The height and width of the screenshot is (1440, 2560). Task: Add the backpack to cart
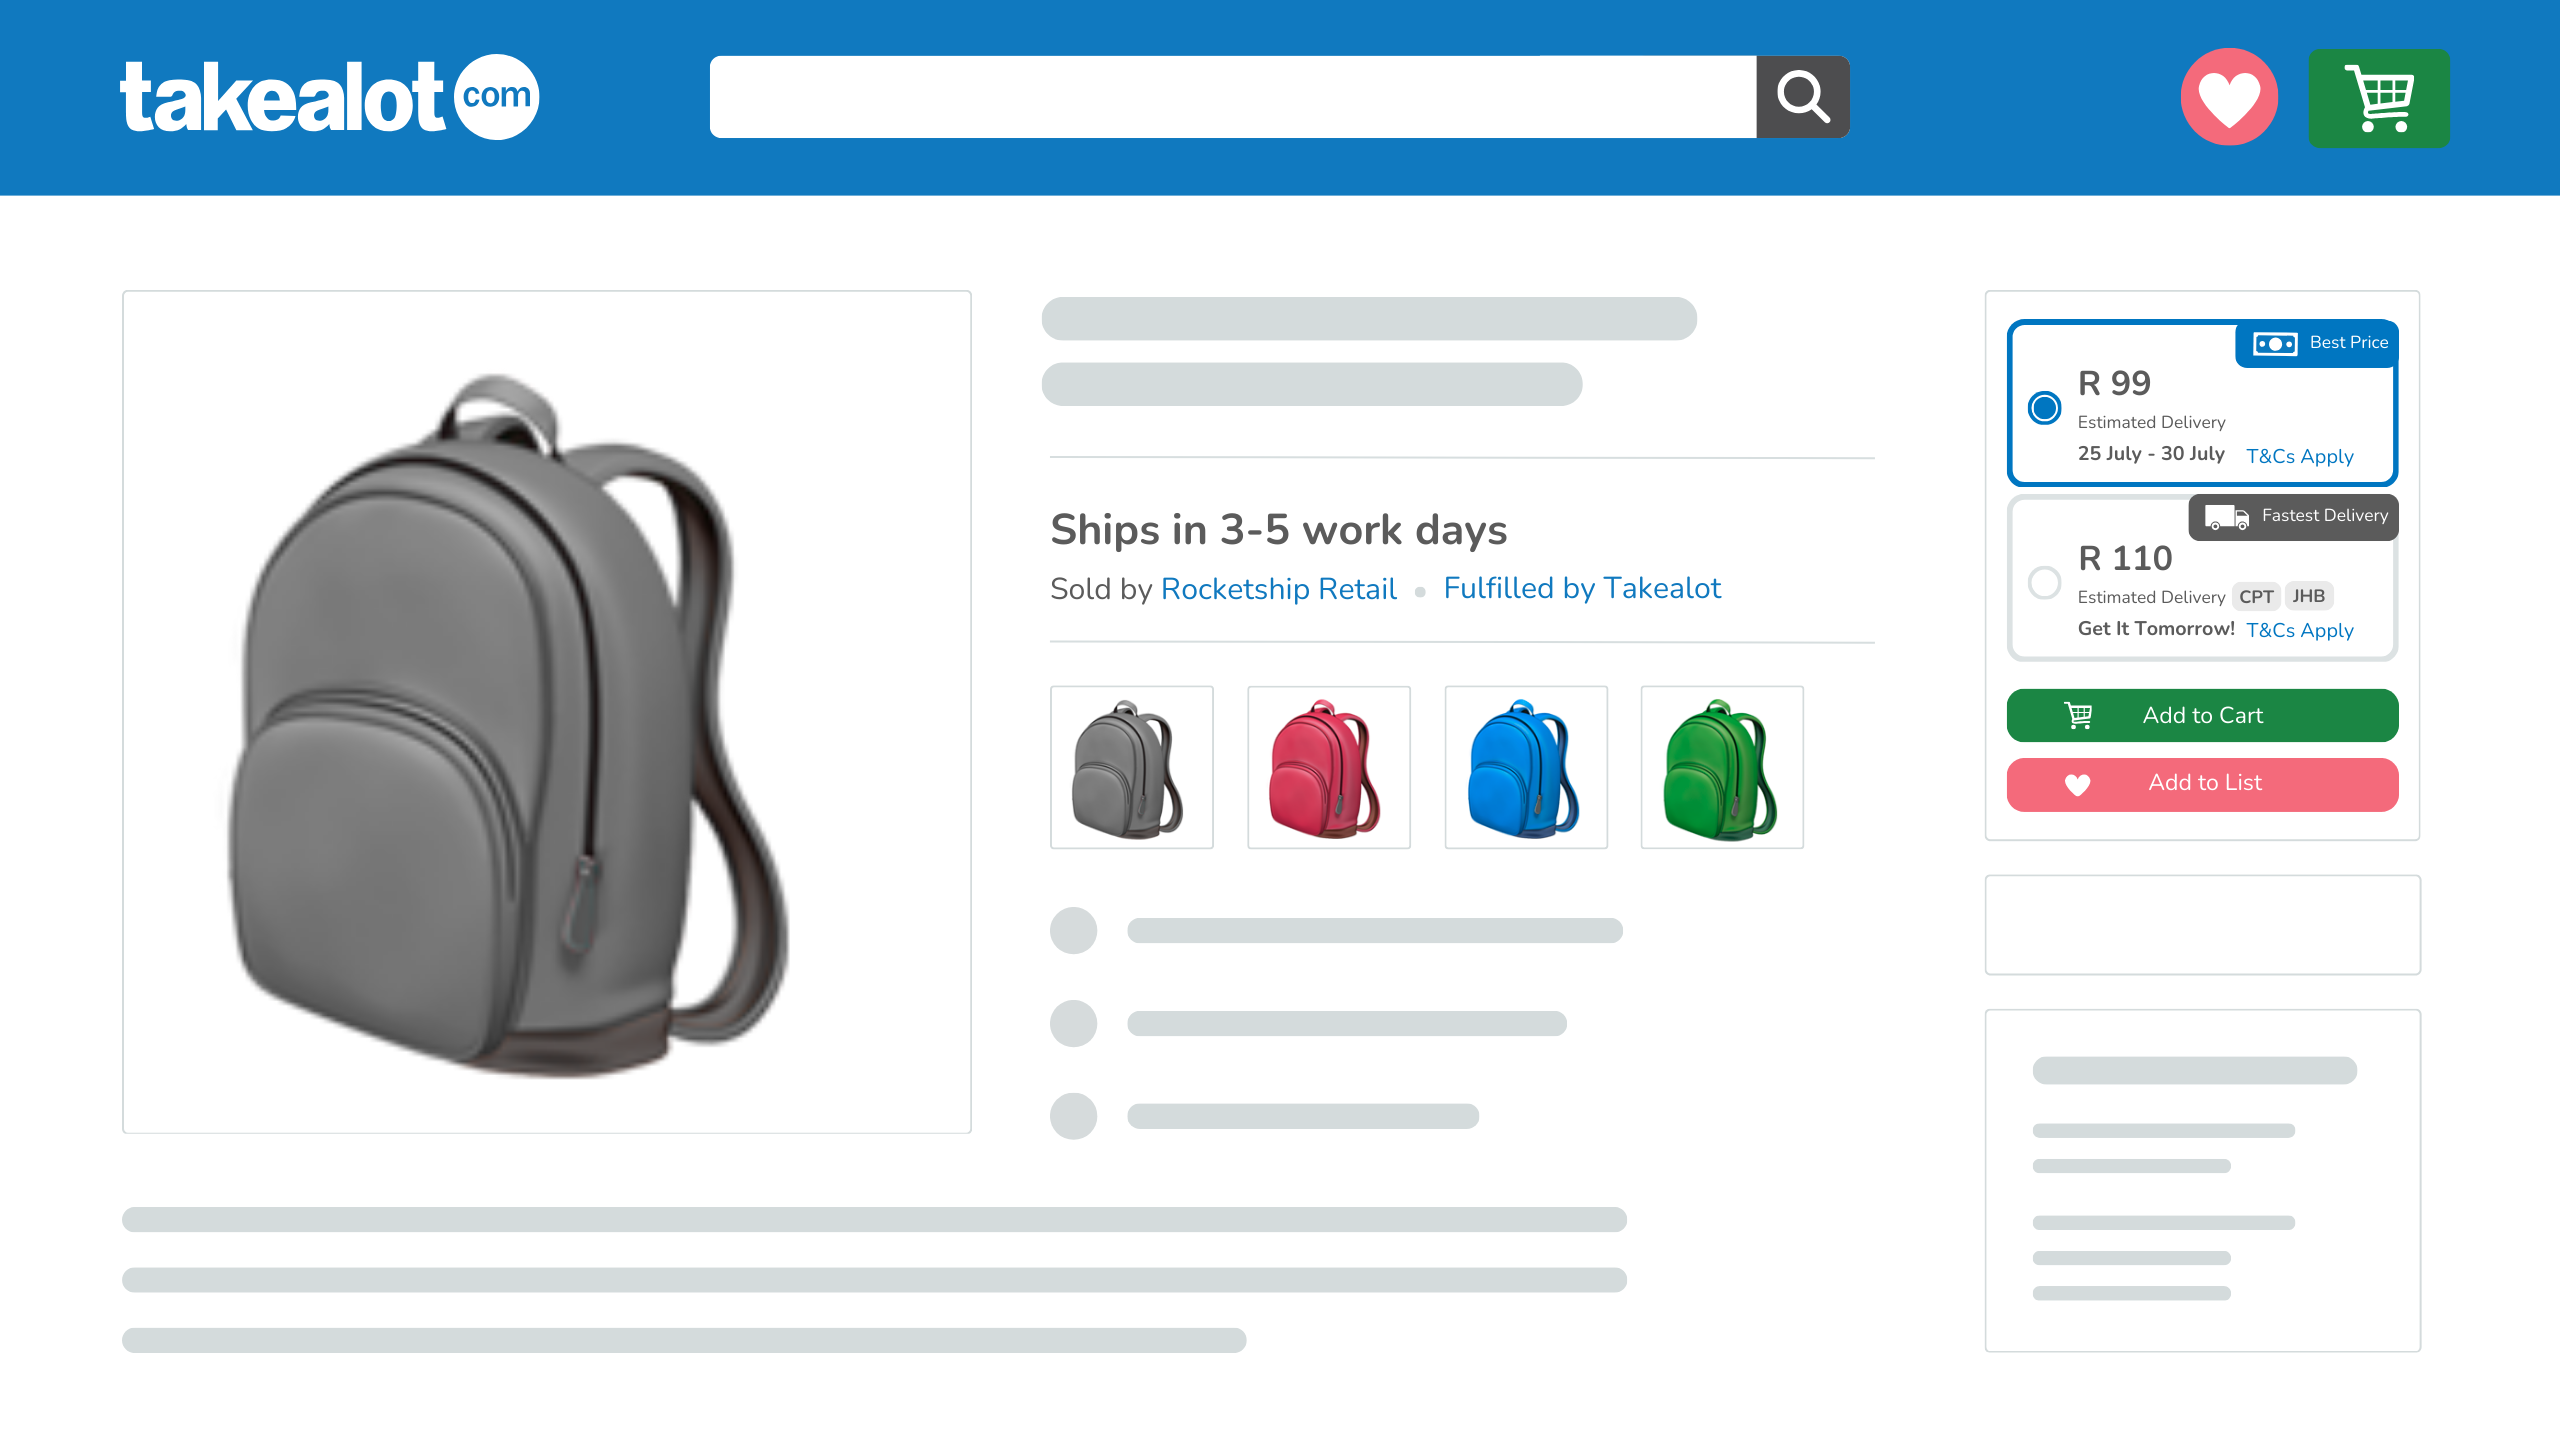tap(2202, 715)
